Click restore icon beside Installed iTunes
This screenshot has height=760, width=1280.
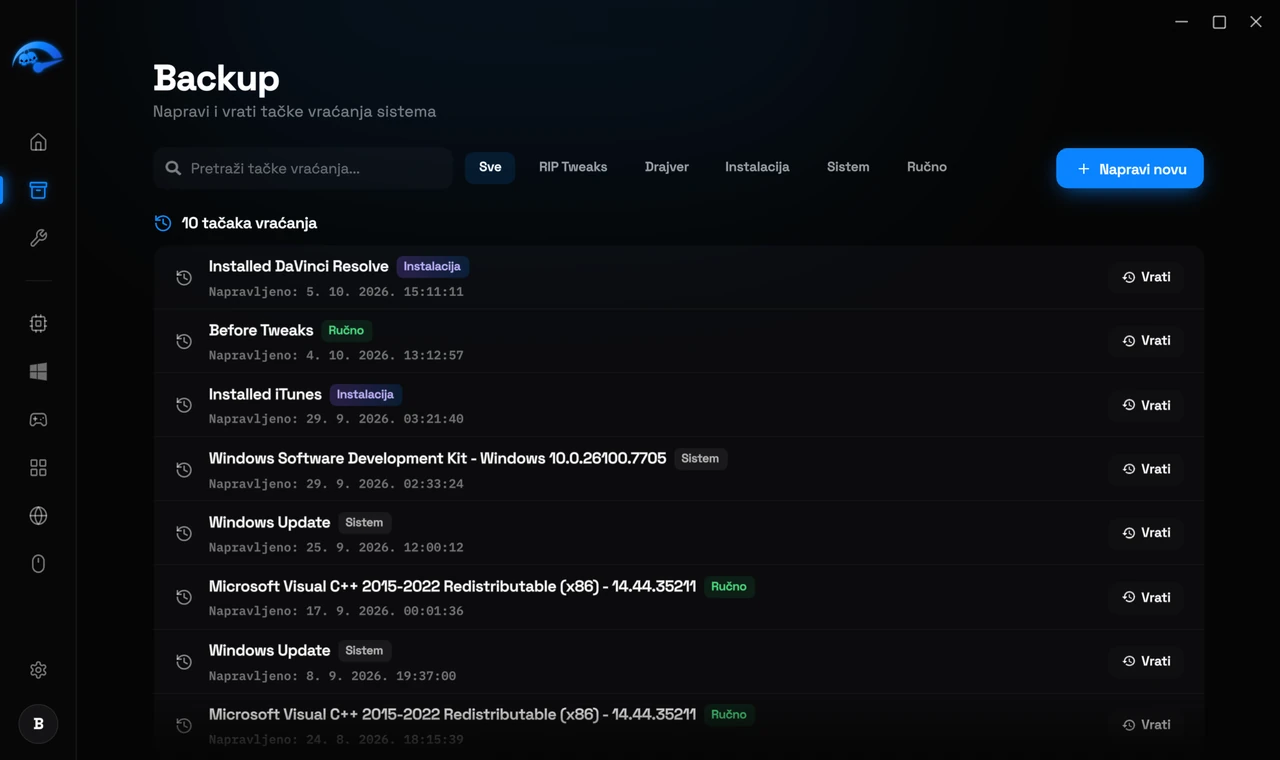coord(184,405)
